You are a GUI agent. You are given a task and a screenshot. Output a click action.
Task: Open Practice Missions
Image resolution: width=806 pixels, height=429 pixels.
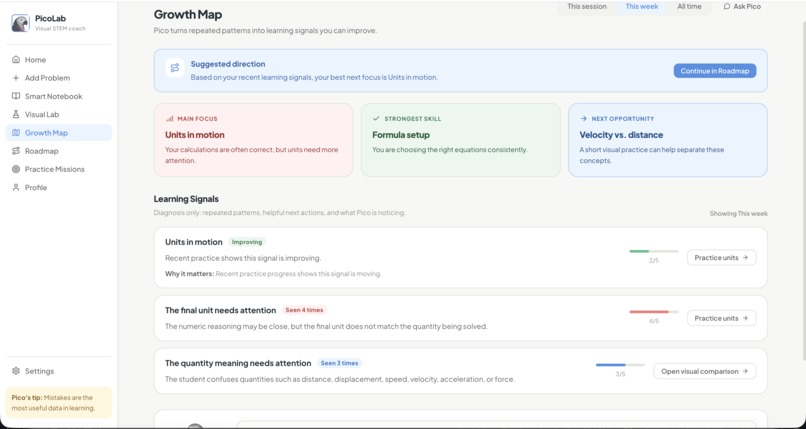59,169
